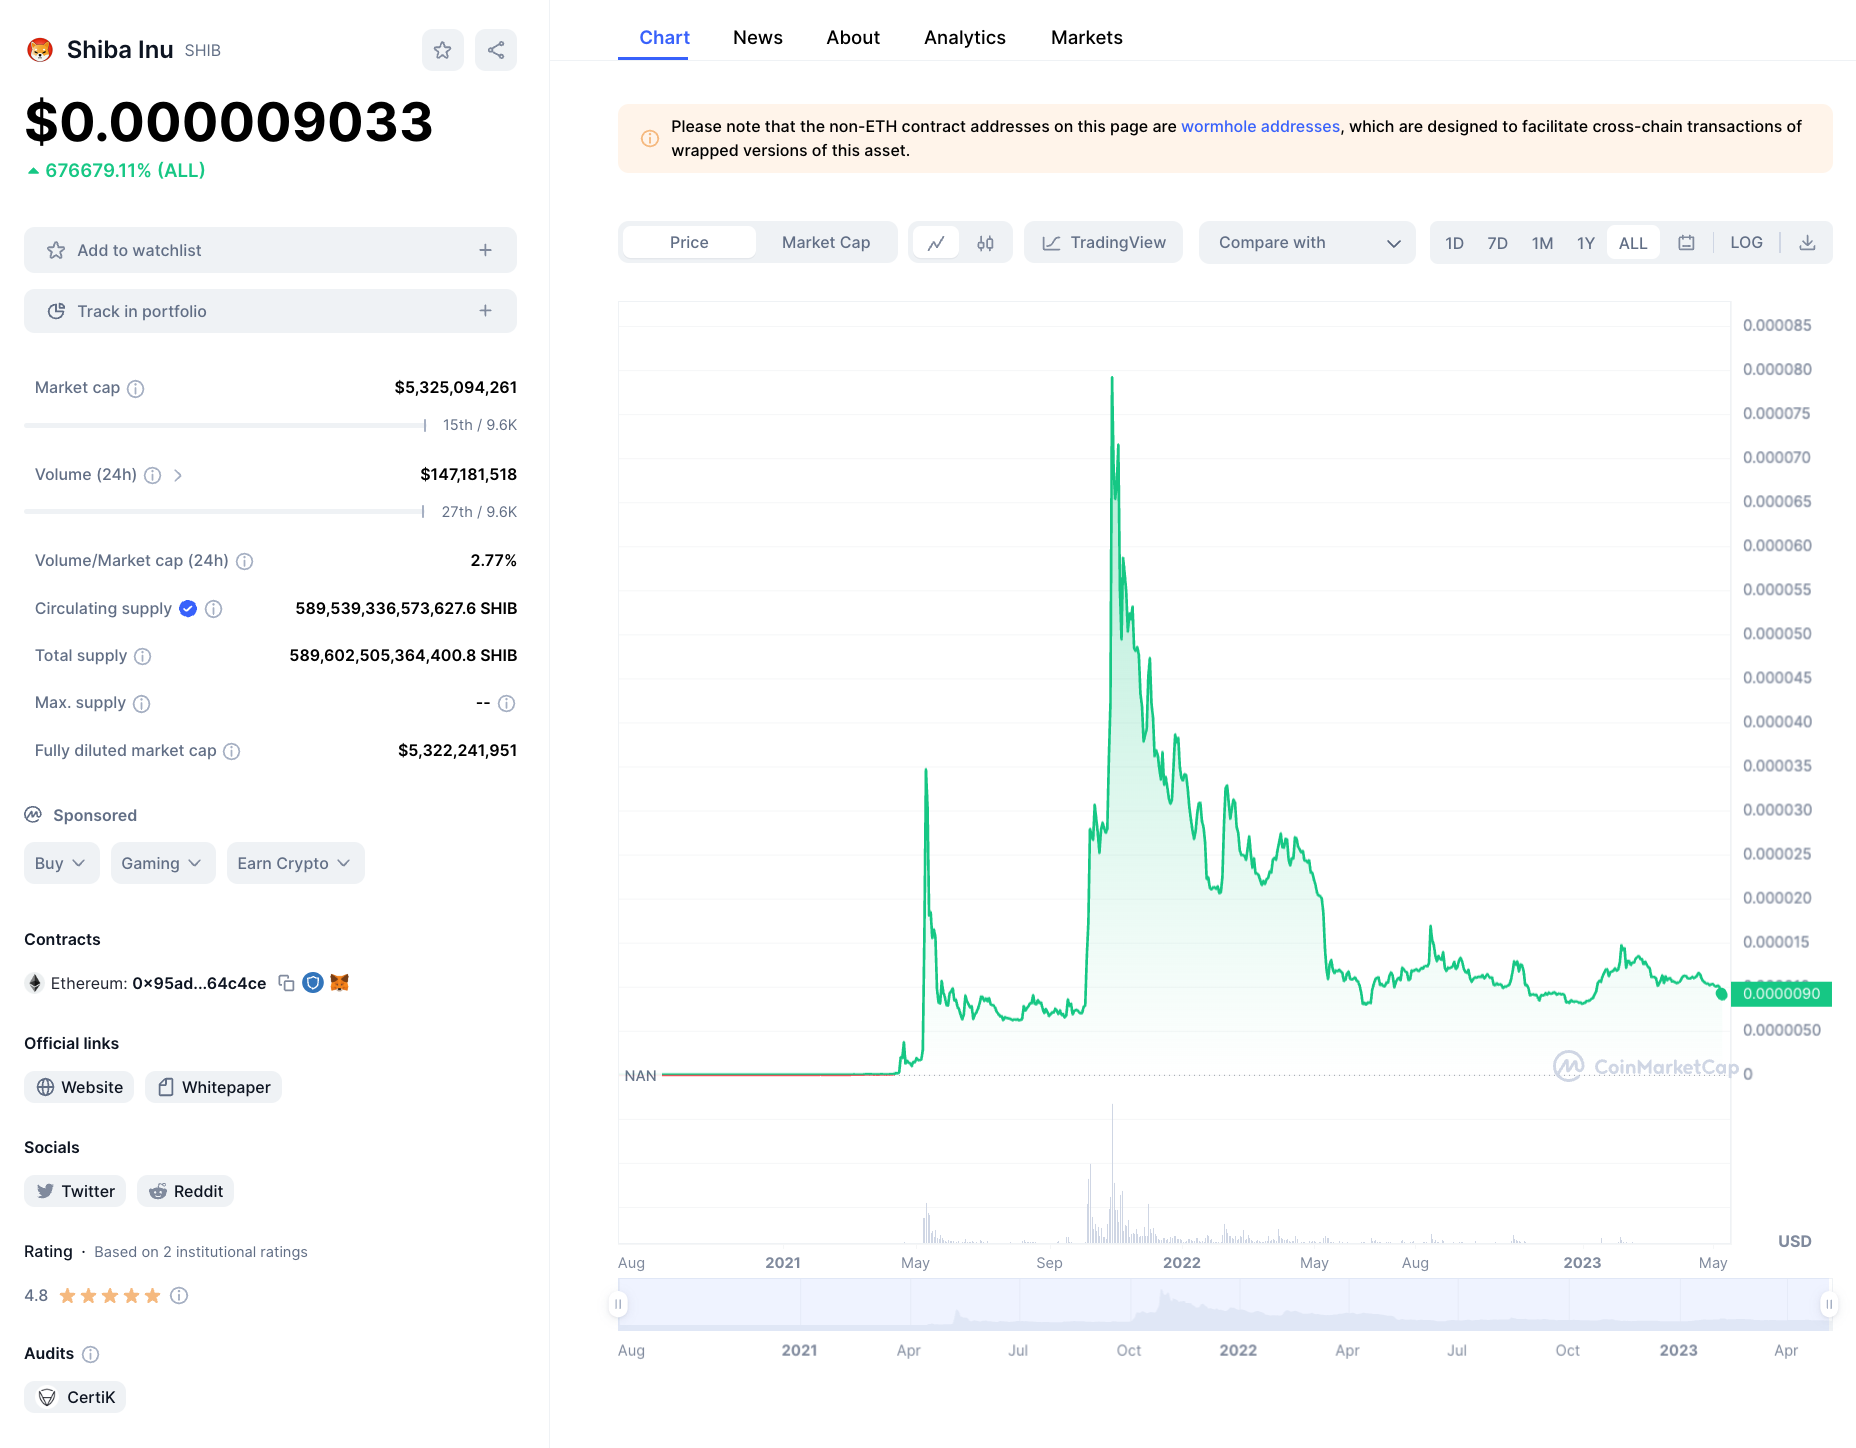This screenshot has height=1448, width=1856.
Task: Open the share icon button
Action: click(x=496, y=50)
